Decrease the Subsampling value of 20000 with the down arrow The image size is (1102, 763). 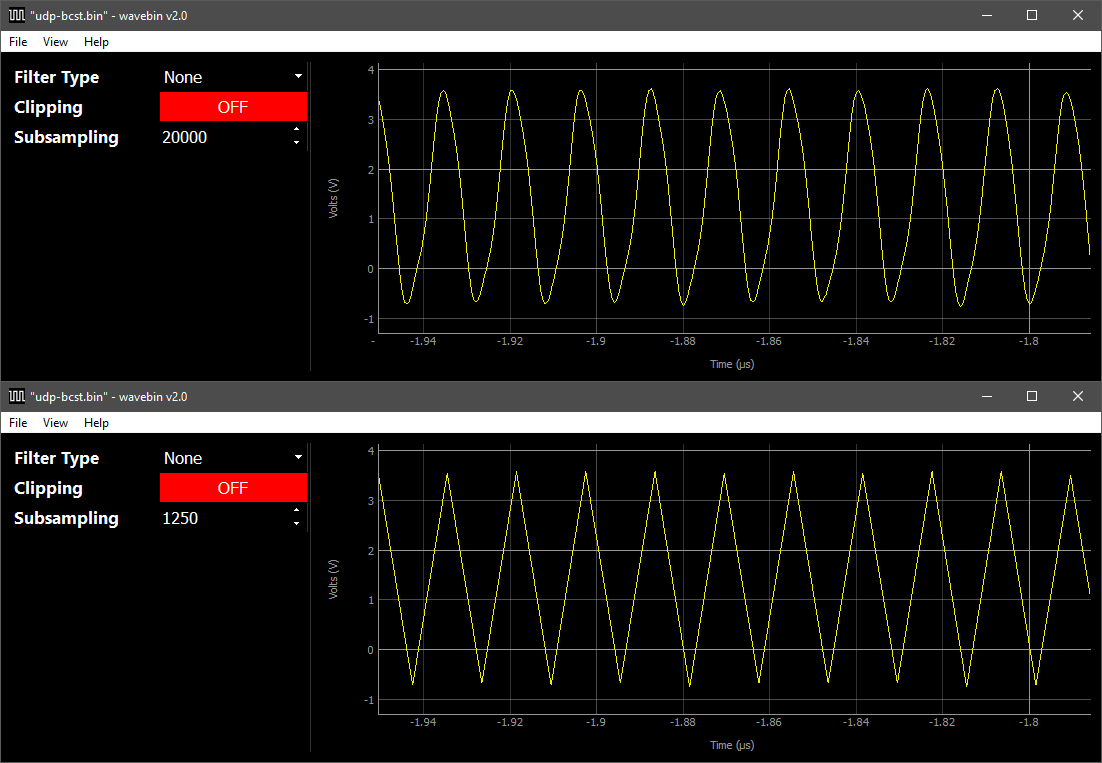[297, 143]
